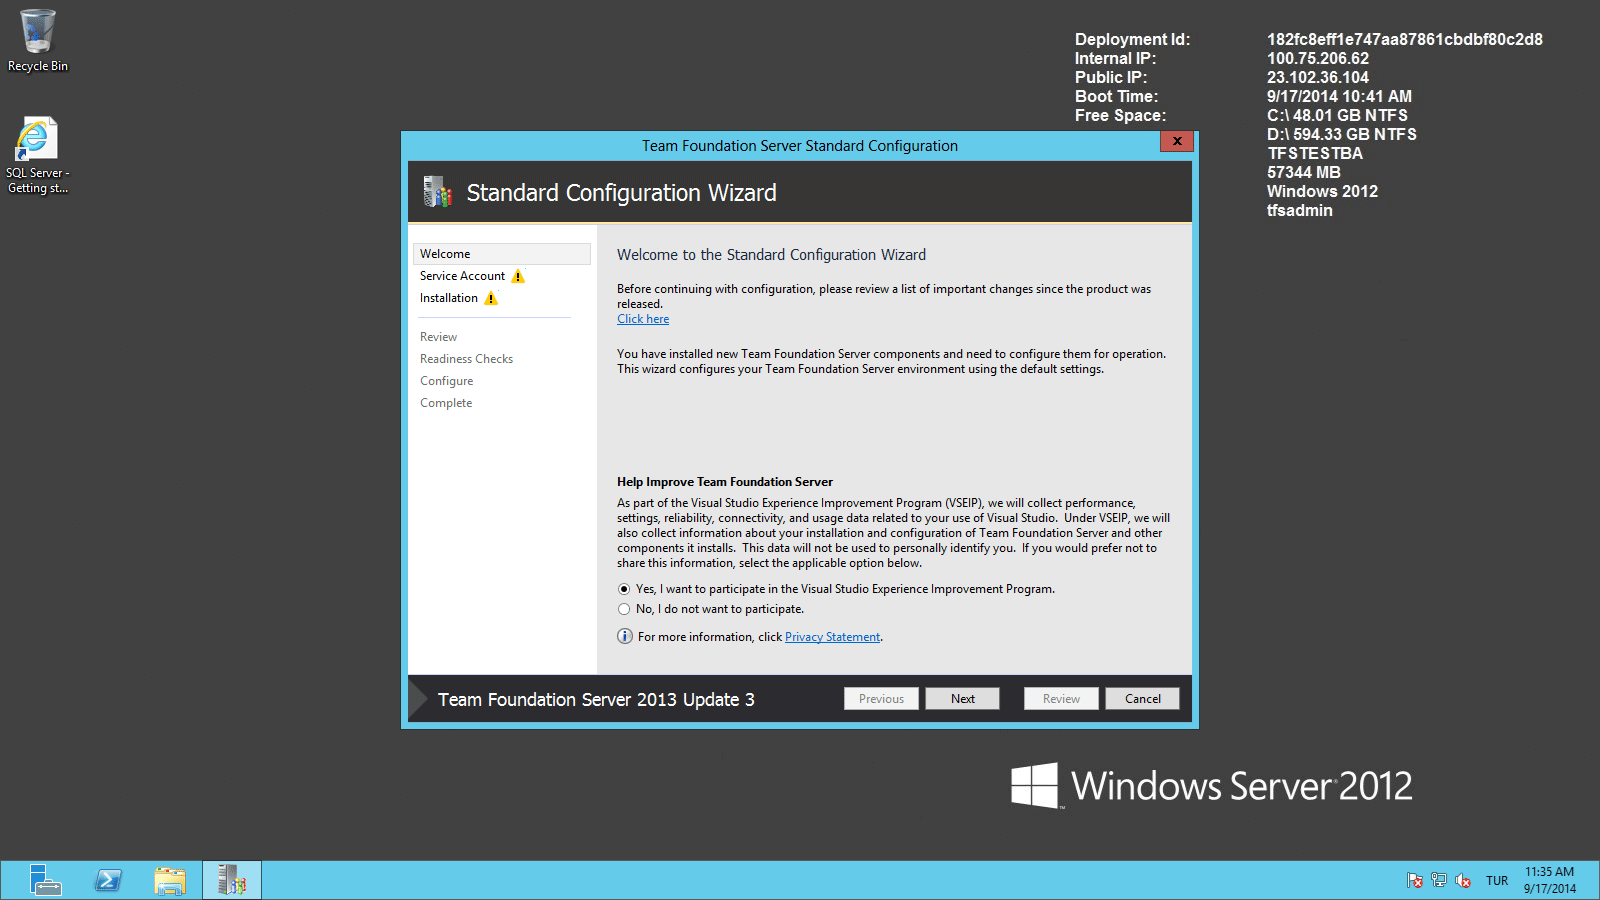Open Server Manager from the taskbar
Screen dimensions: 1600x900
(x=45, y=880)
